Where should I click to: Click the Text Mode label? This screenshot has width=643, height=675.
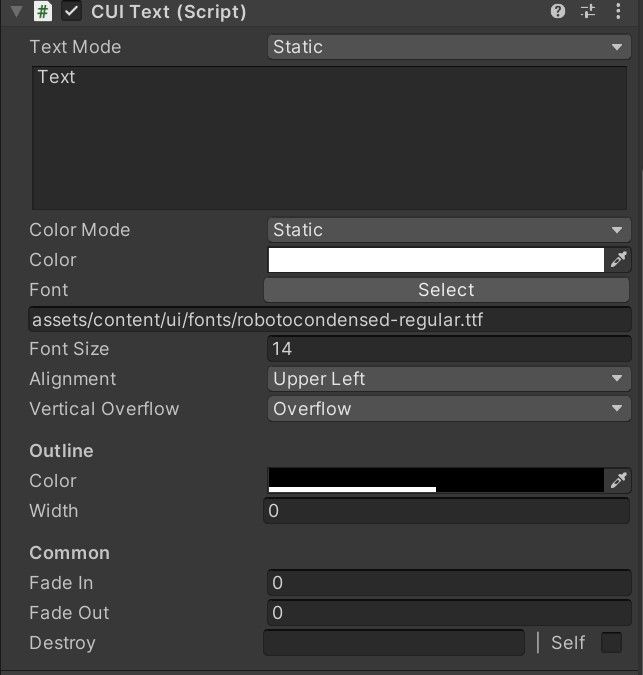point(75,47)
